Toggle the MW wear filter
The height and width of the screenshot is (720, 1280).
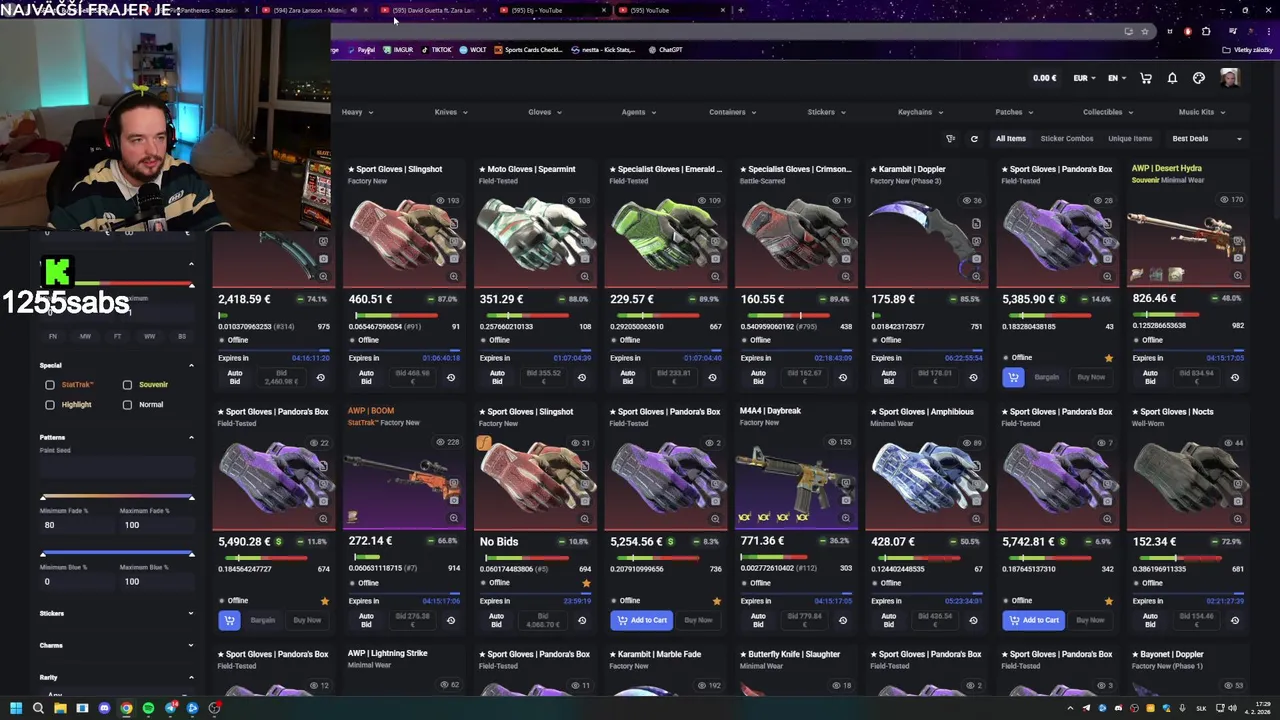point(85,336)
